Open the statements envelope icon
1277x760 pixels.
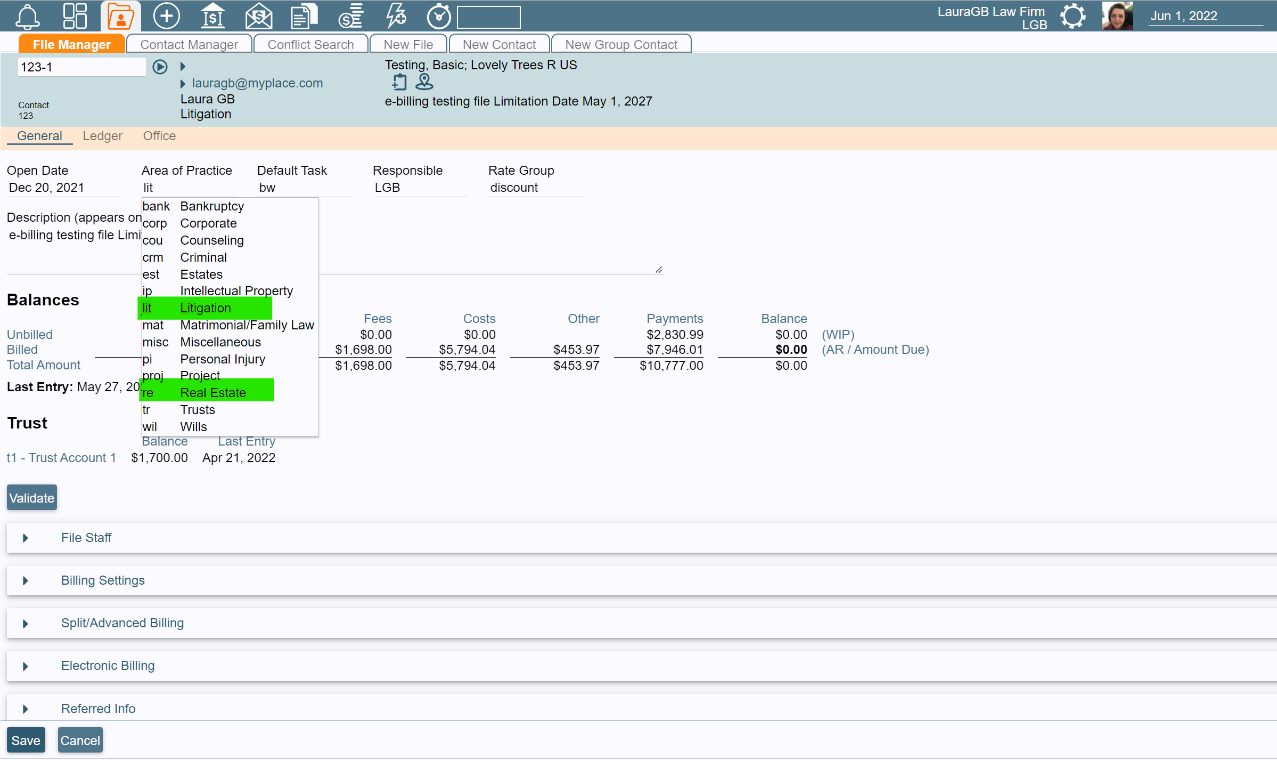pyautogui.click(x=258, y=16)
